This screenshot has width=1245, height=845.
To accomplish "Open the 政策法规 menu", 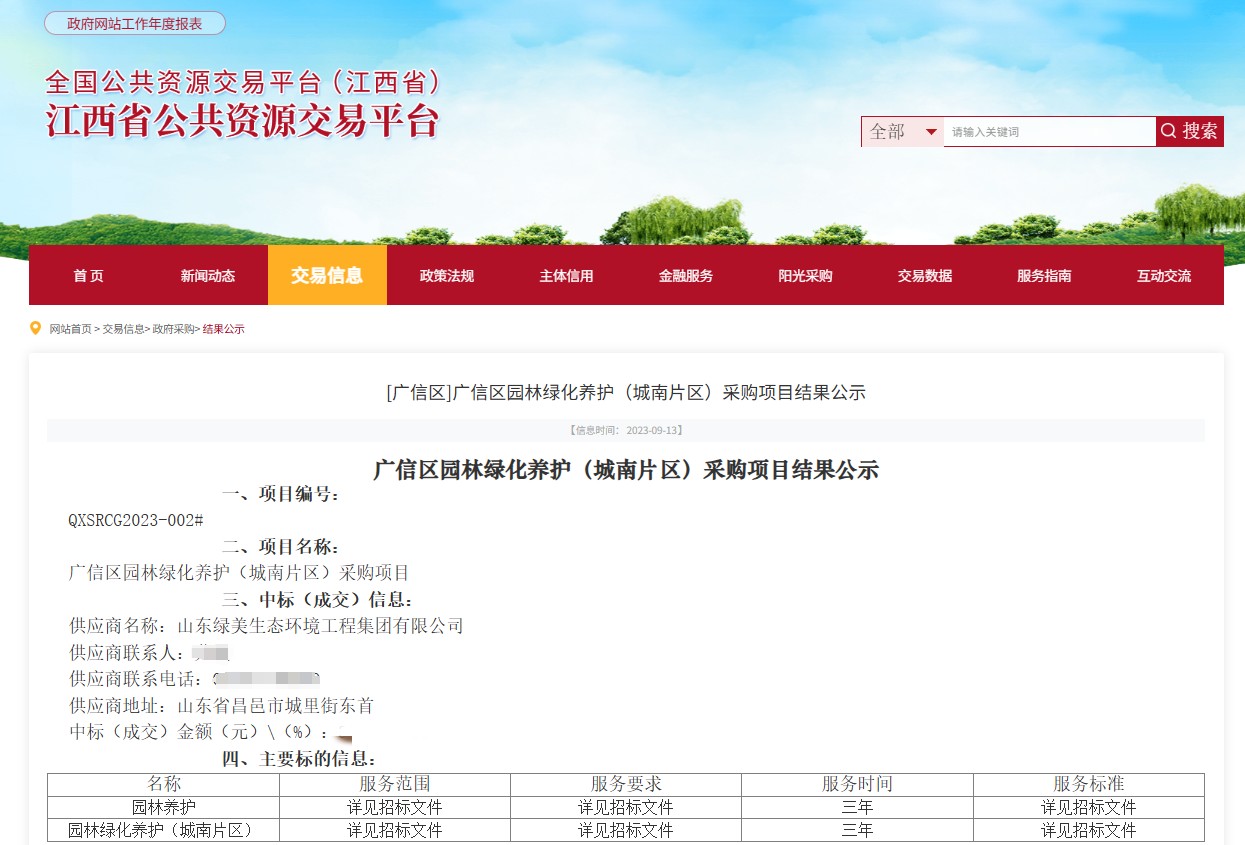I will 446,276.
